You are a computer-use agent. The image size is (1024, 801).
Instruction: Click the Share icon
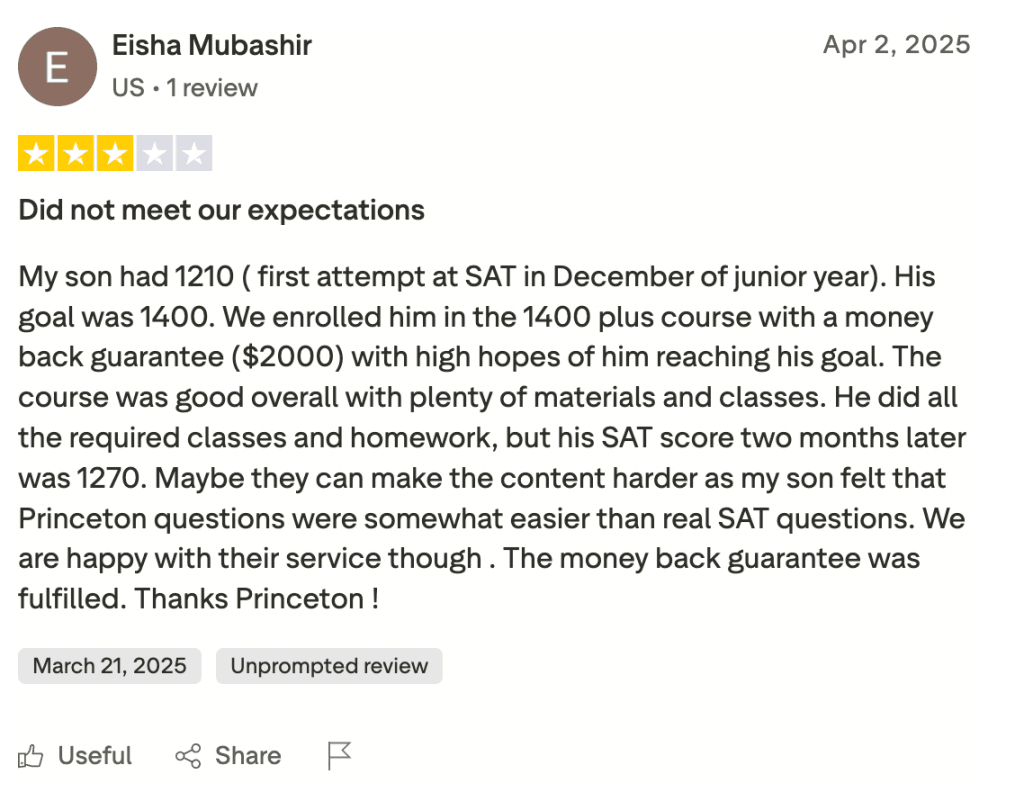tap(189, 756)
